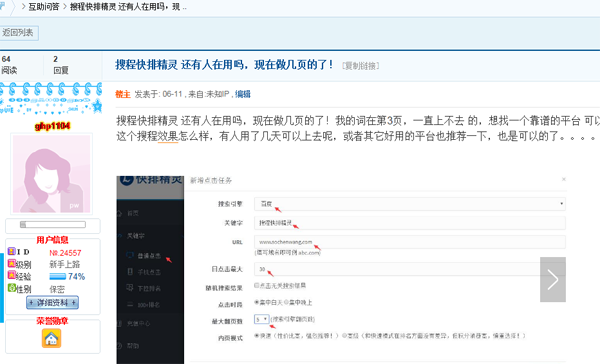This screenshot has height=364, width=600.
Task: Click the user progress bar under avatar
Action: pos(53,225)
